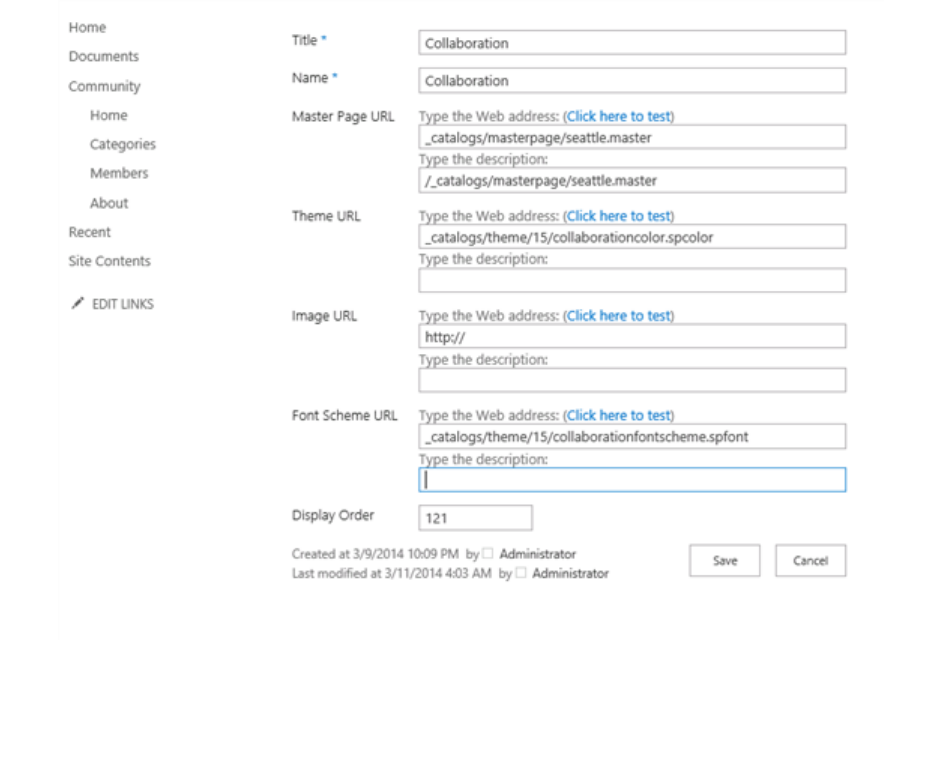Click the Image URL web address field
Image resolution: width=942 pixels, height=783 pixels.
pos(632,337)
